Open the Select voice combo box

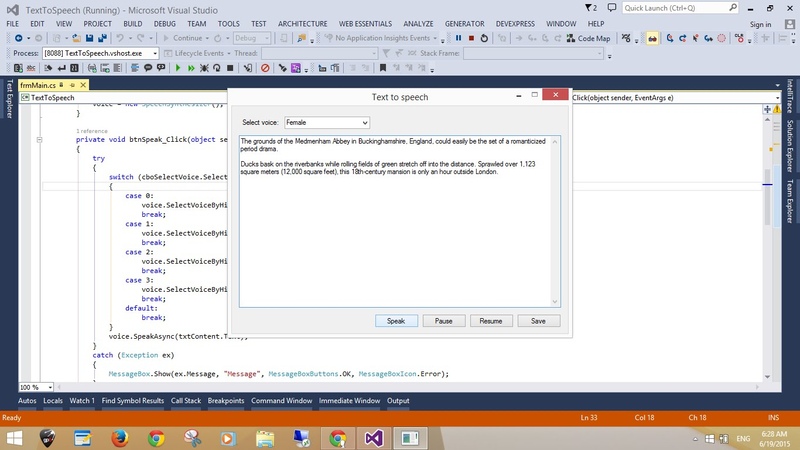click(x=327, y=122)
